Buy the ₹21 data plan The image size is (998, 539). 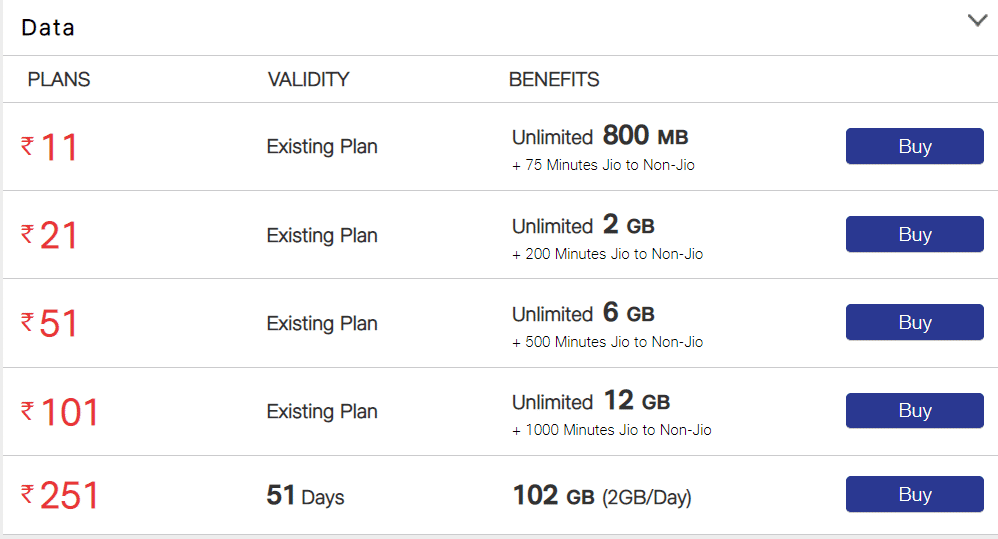coord(914,234)
